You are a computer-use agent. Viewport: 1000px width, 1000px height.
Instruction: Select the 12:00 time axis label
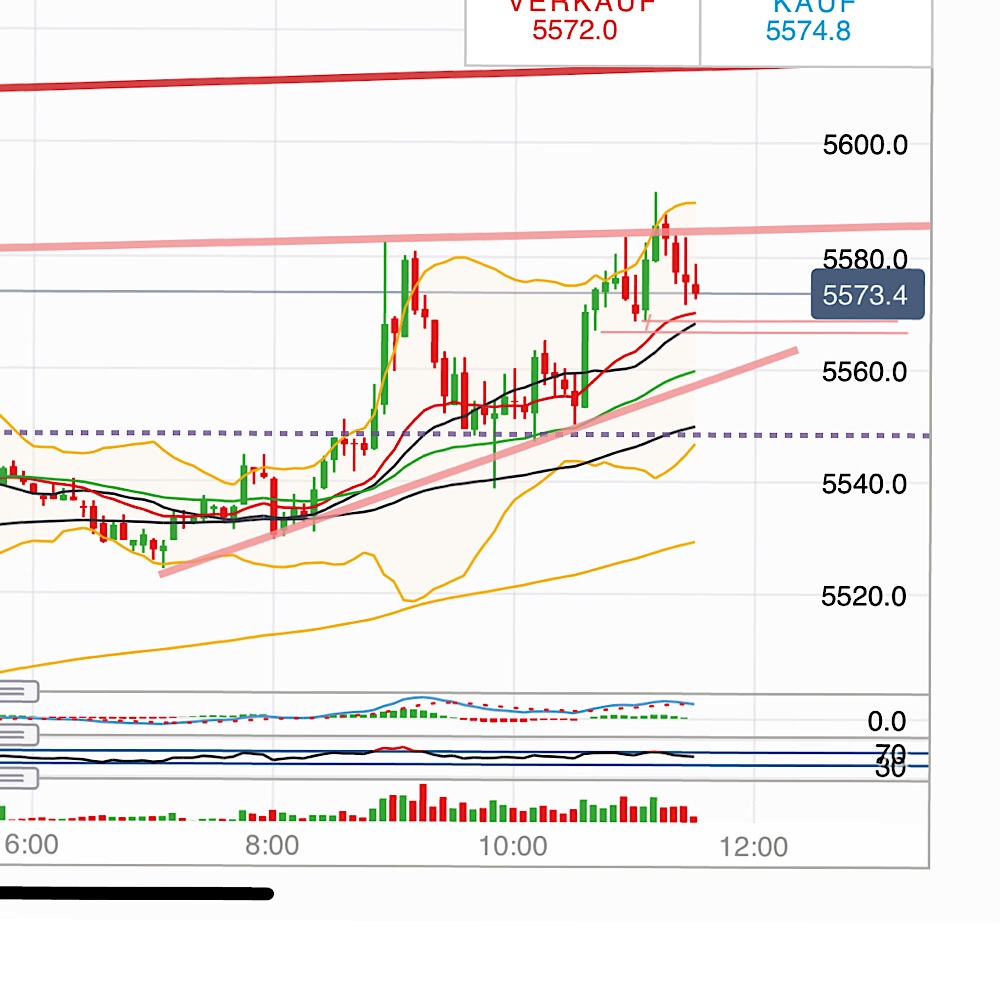point(755,845)
